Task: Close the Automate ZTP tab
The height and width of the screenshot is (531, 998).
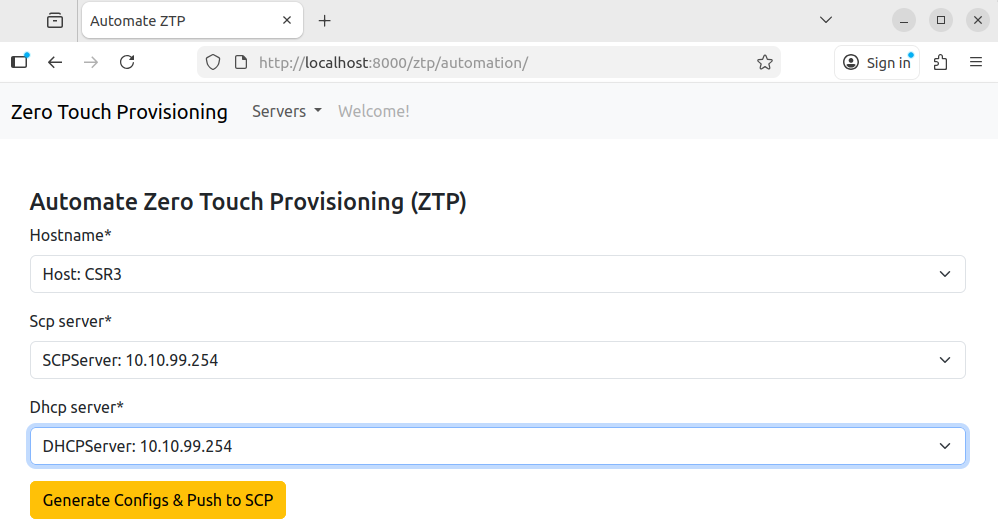Action: coord(288,20)
